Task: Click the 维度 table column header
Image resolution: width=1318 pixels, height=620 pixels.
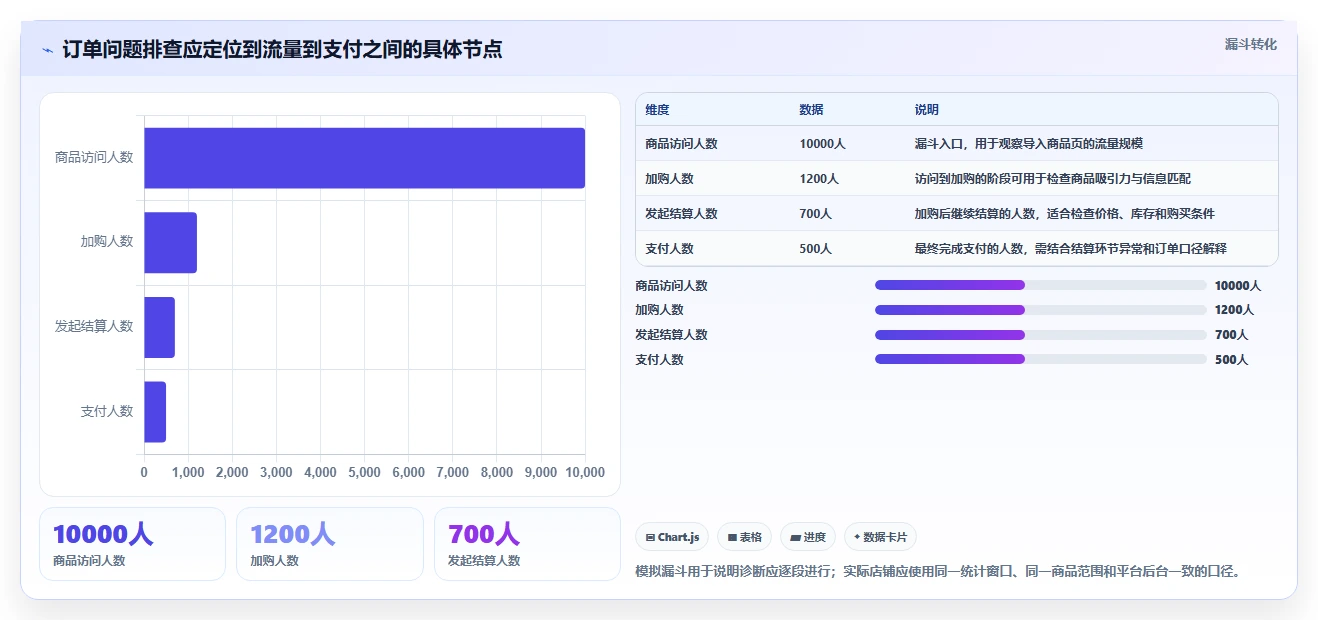Action: 657,110
